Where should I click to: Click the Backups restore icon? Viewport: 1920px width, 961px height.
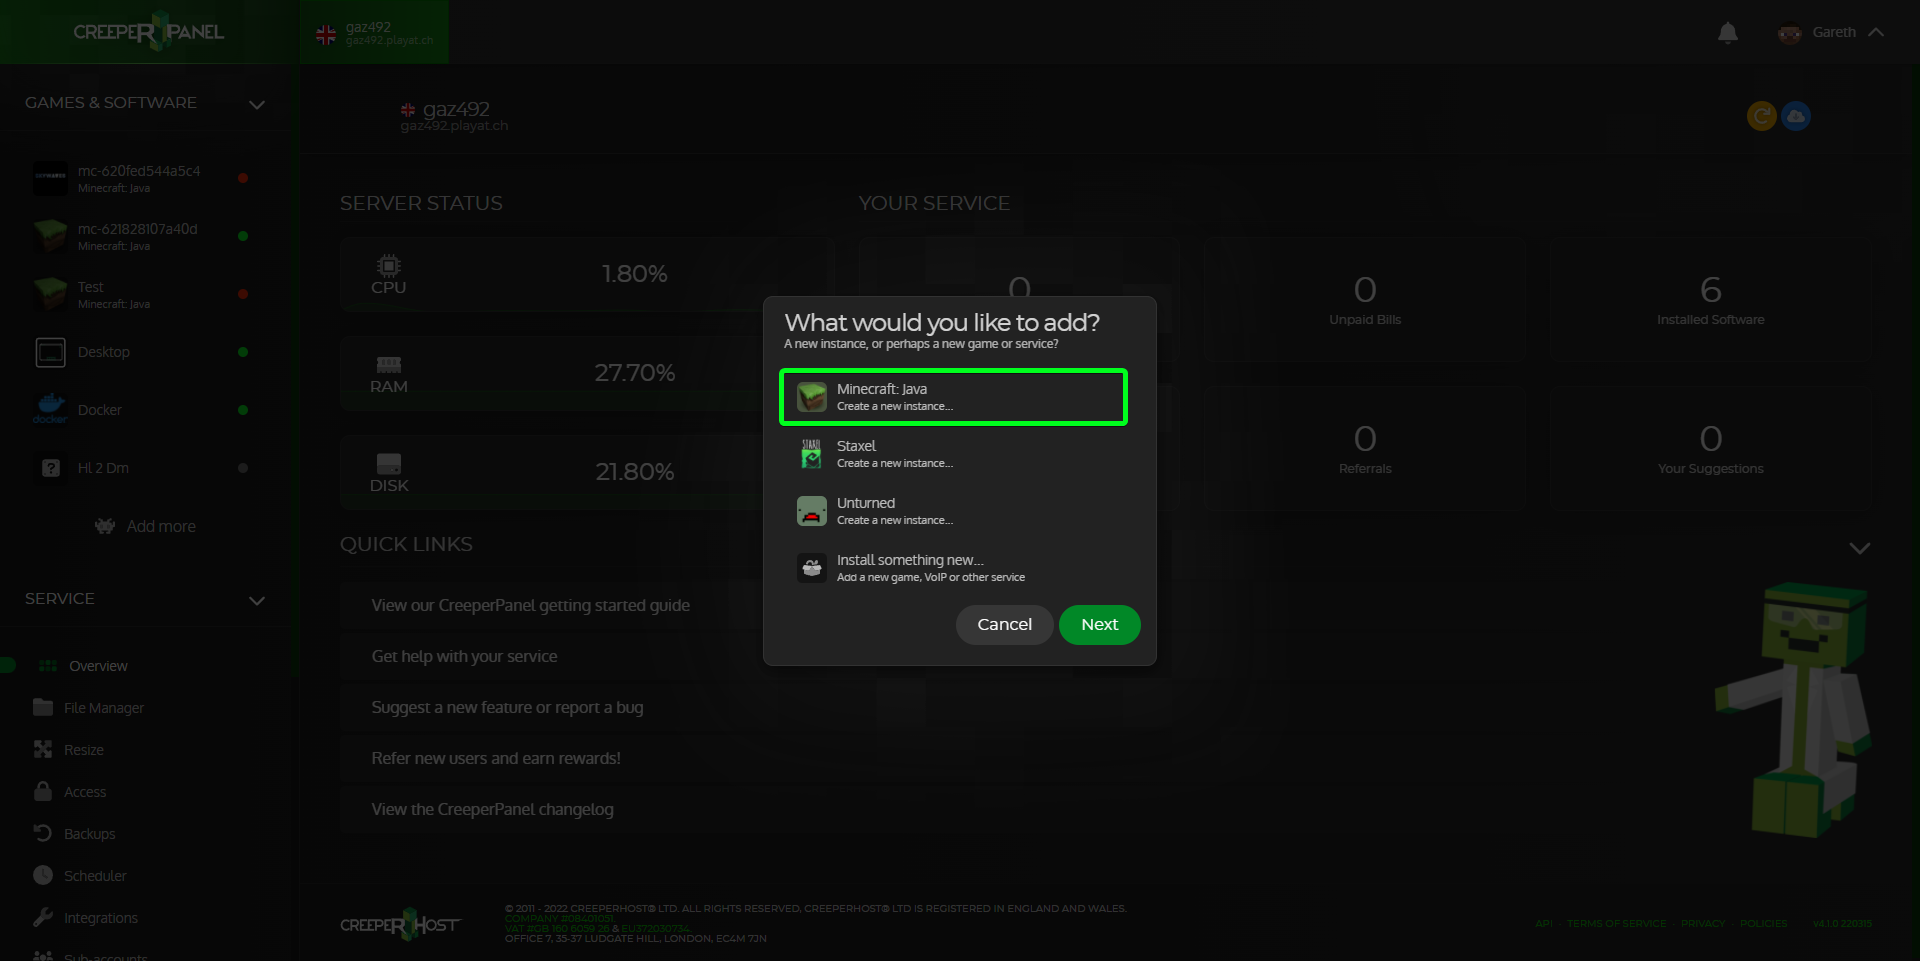pos(43,833)
